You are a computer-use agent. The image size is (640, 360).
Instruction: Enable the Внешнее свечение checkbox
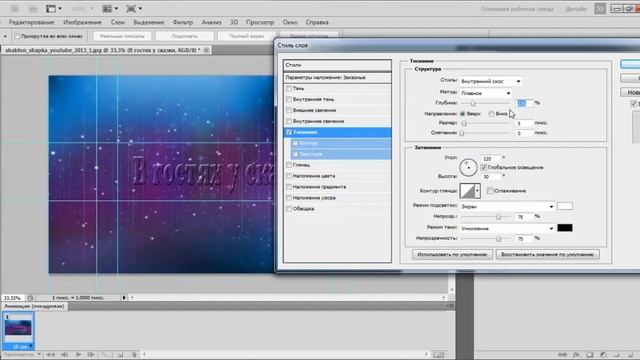point(289,110)
